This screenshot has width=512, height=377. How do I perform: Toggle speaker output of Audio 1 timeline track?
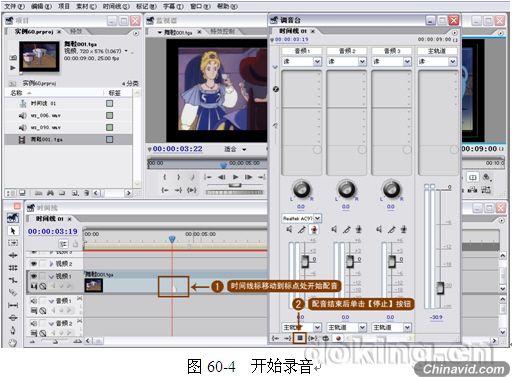click(x=34, y=301)
